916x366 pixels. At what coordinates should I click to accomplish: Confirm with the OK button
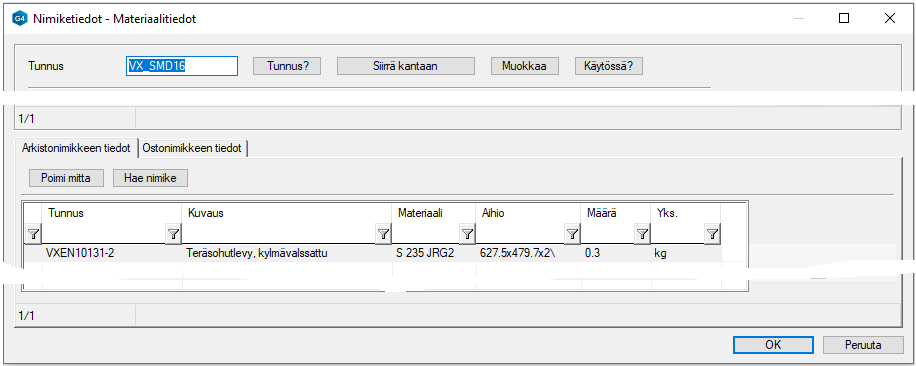click(773, 344)
